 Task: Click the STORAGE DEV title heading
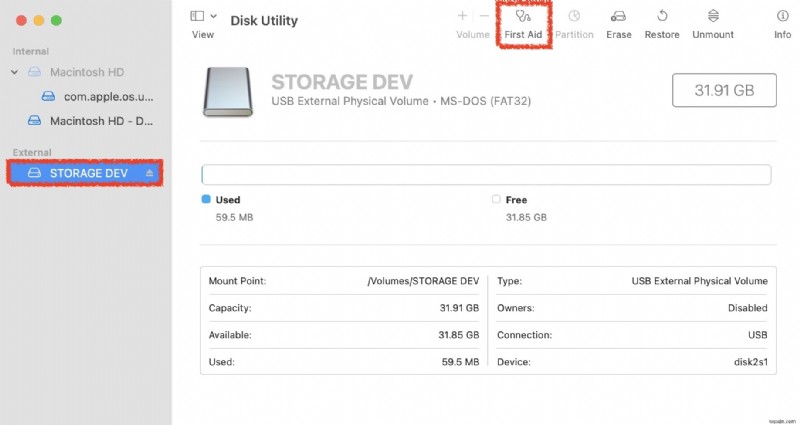(x=342, y=82)
